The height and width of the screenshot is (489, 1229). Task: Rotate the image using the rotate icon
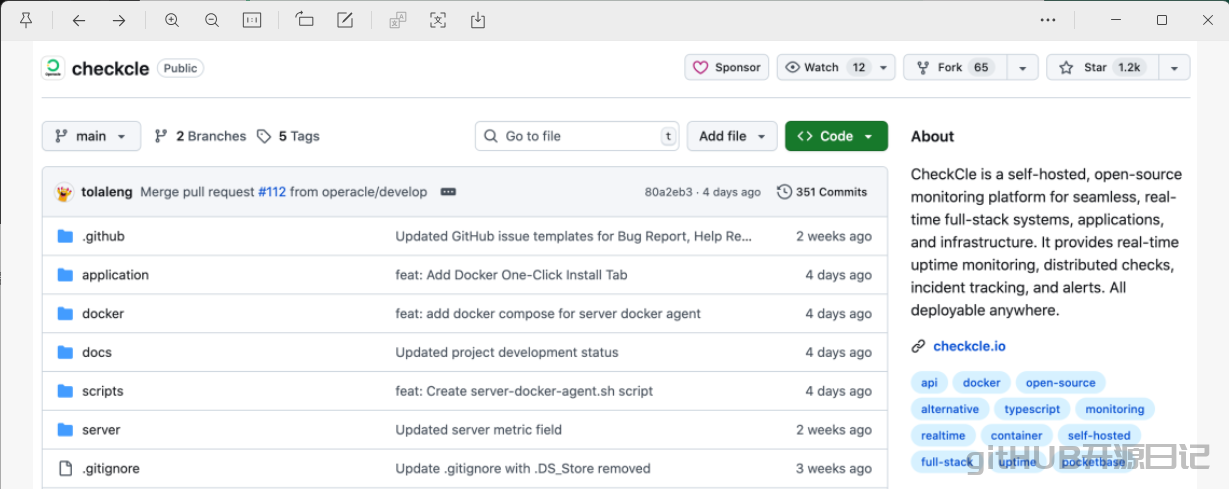305,20
